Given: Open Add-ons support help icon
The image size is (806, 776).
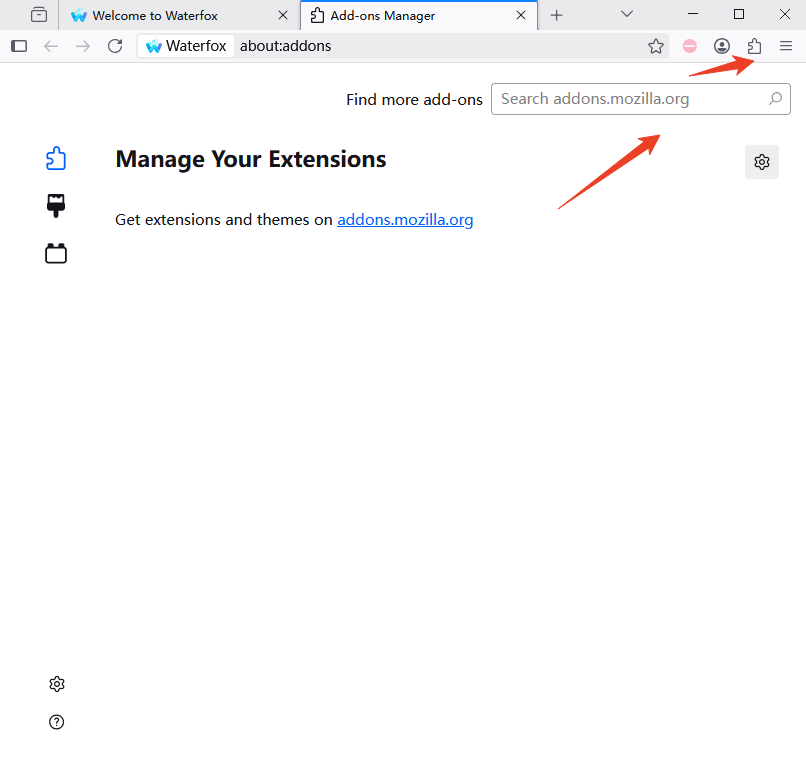Looking at the screenshot, I should click(x=57, y=722).
